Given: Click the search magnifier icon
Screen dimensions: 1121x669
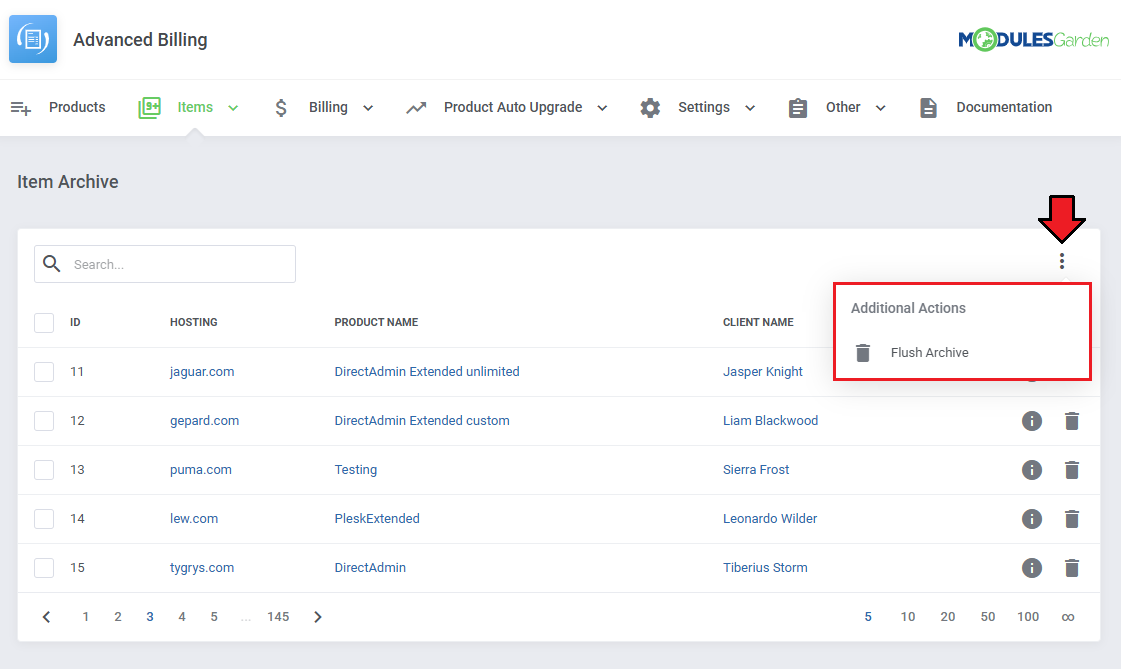Looking at the screenshot, I should [51, 264].
